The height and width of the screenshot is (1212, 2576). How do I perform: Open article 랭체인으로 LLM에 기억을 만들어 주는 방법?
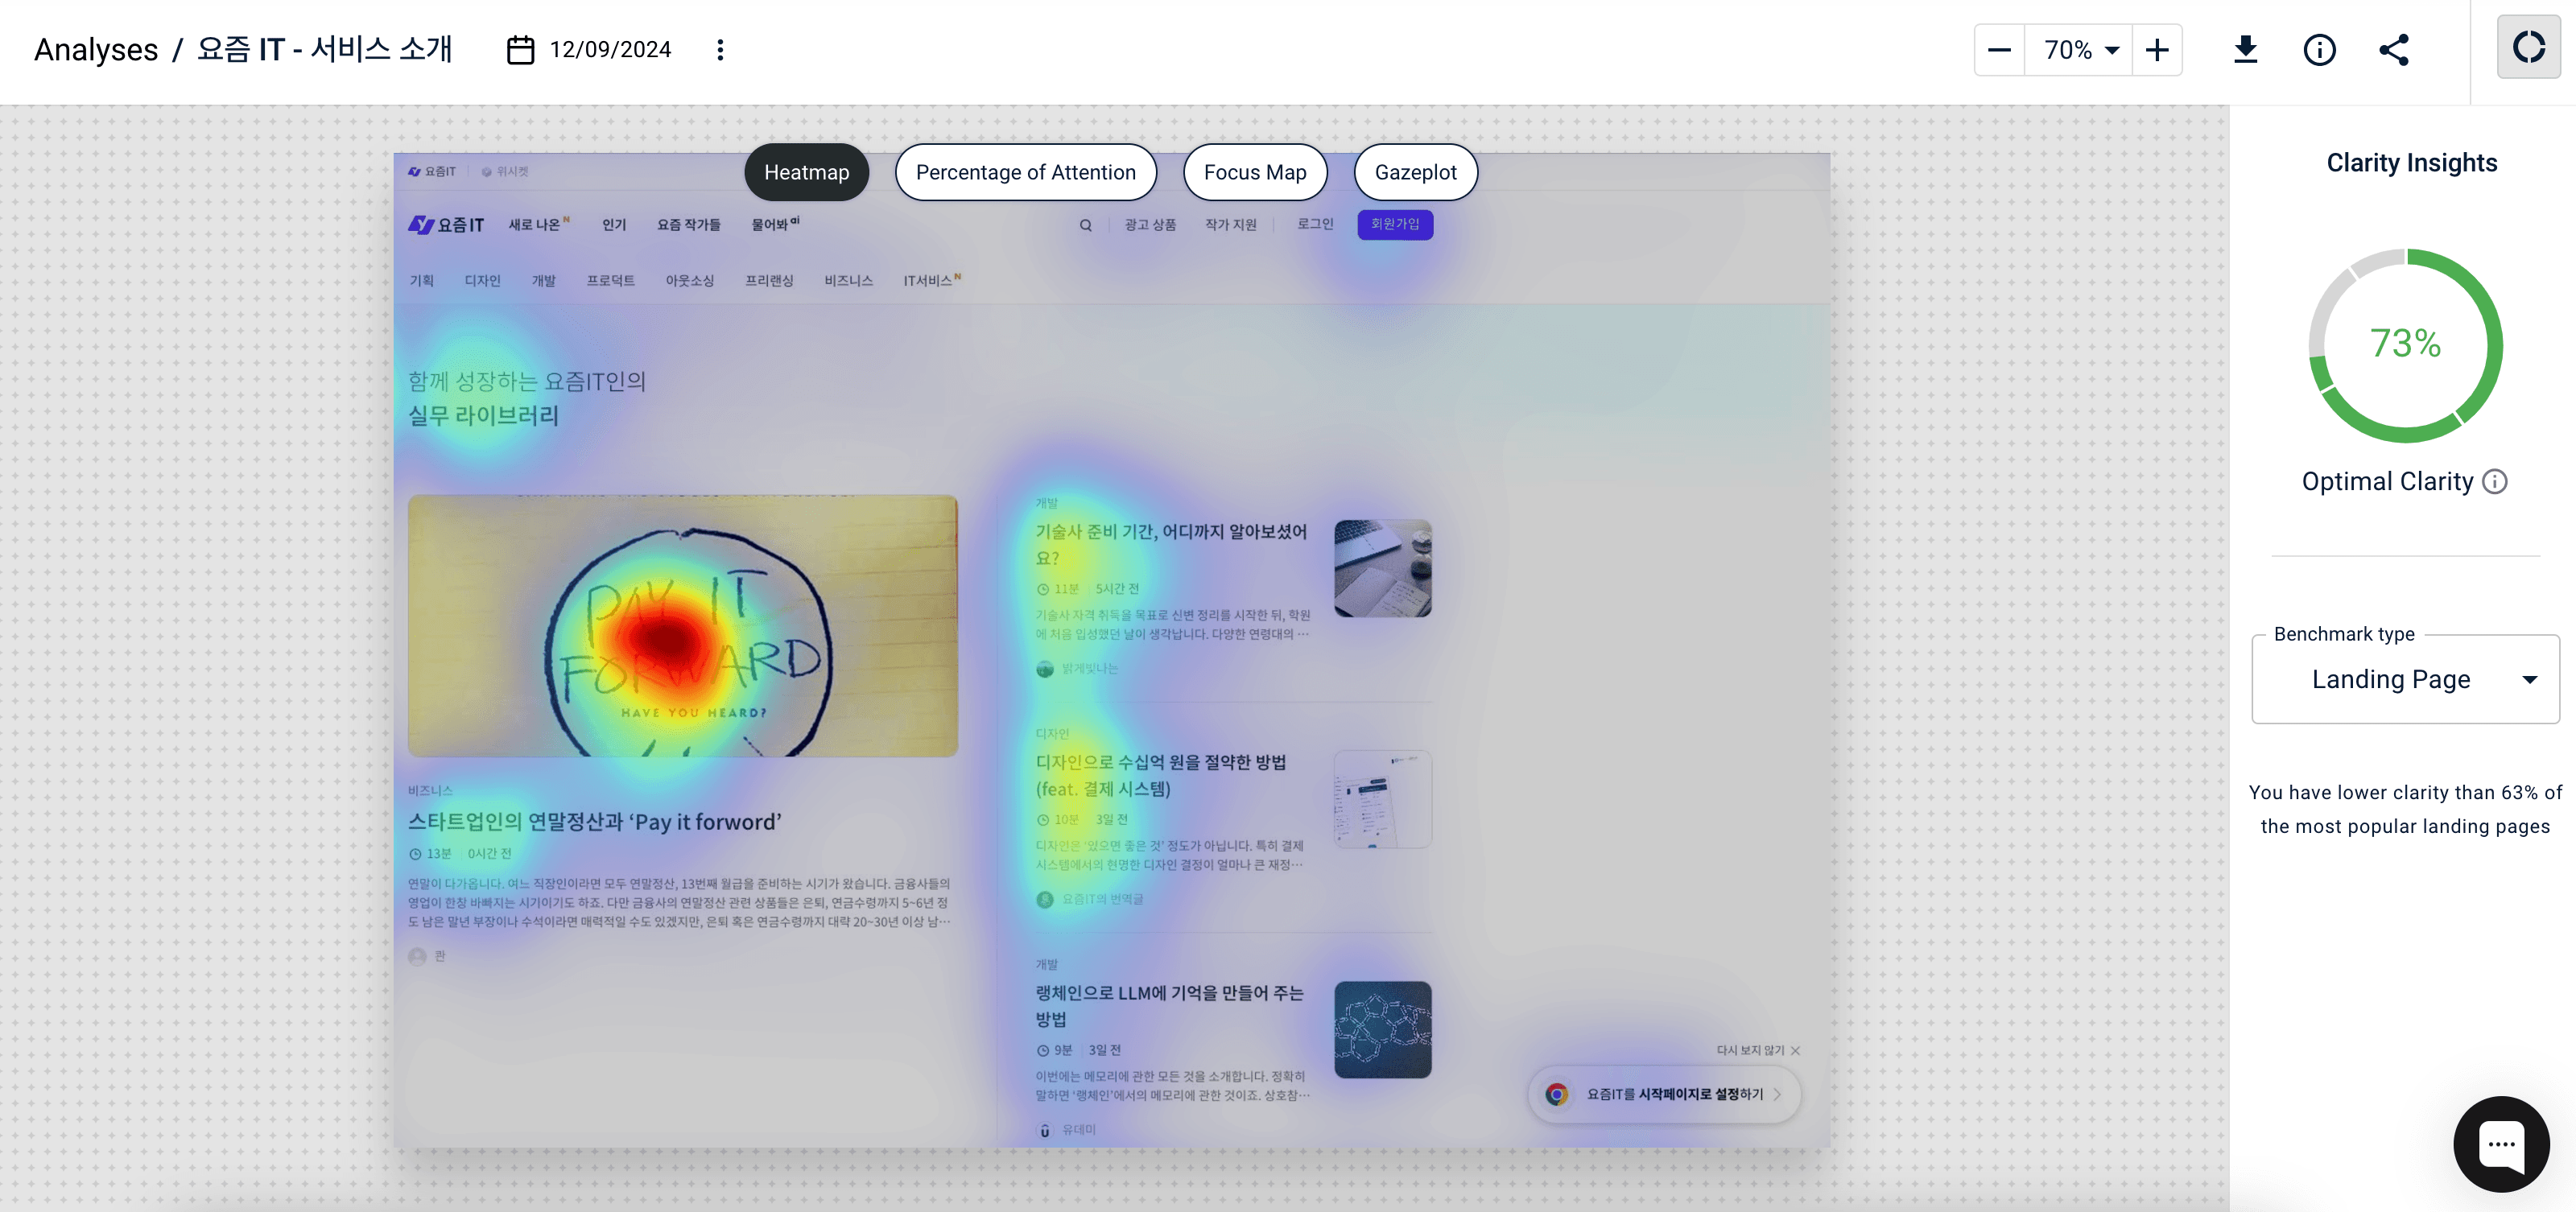click(x=1169, y=1006)
